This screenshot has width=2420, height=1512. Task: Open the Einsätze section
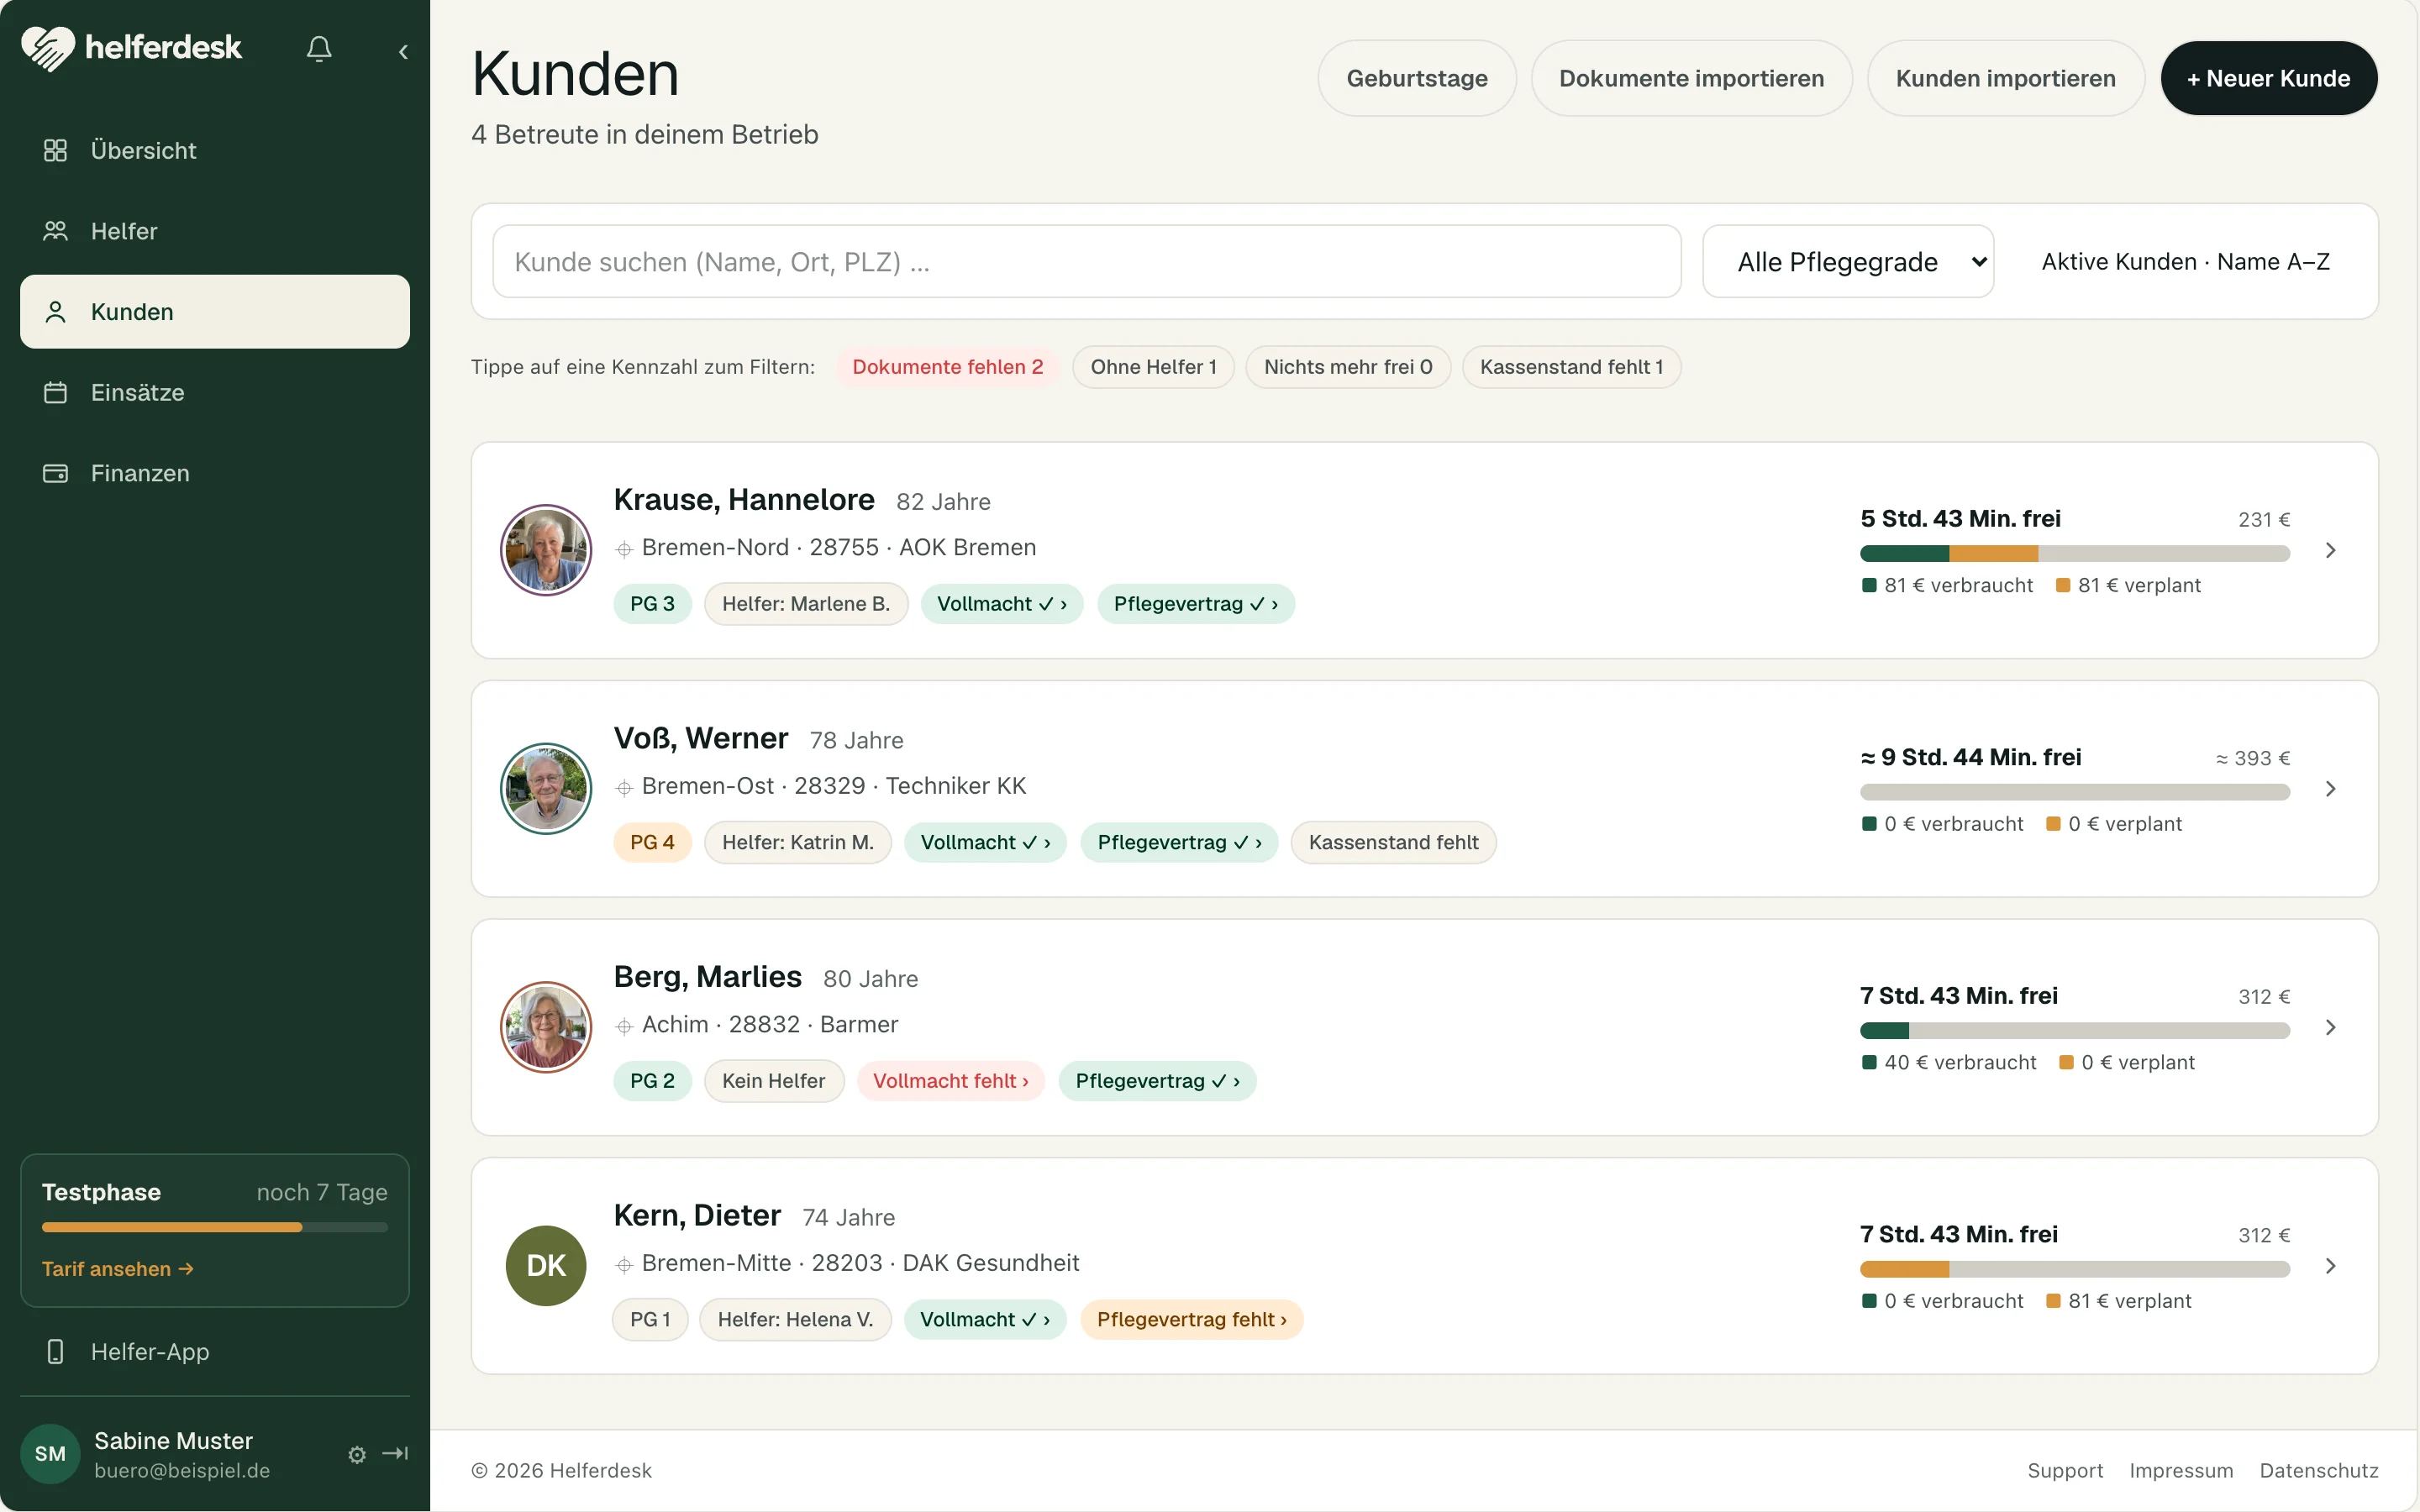coord(215,392)
